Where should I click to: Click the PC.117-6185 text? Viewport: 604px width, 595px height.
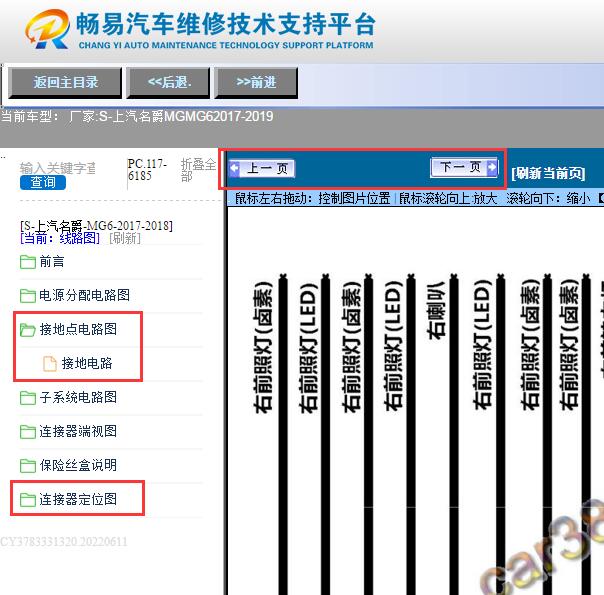(147, 169)
